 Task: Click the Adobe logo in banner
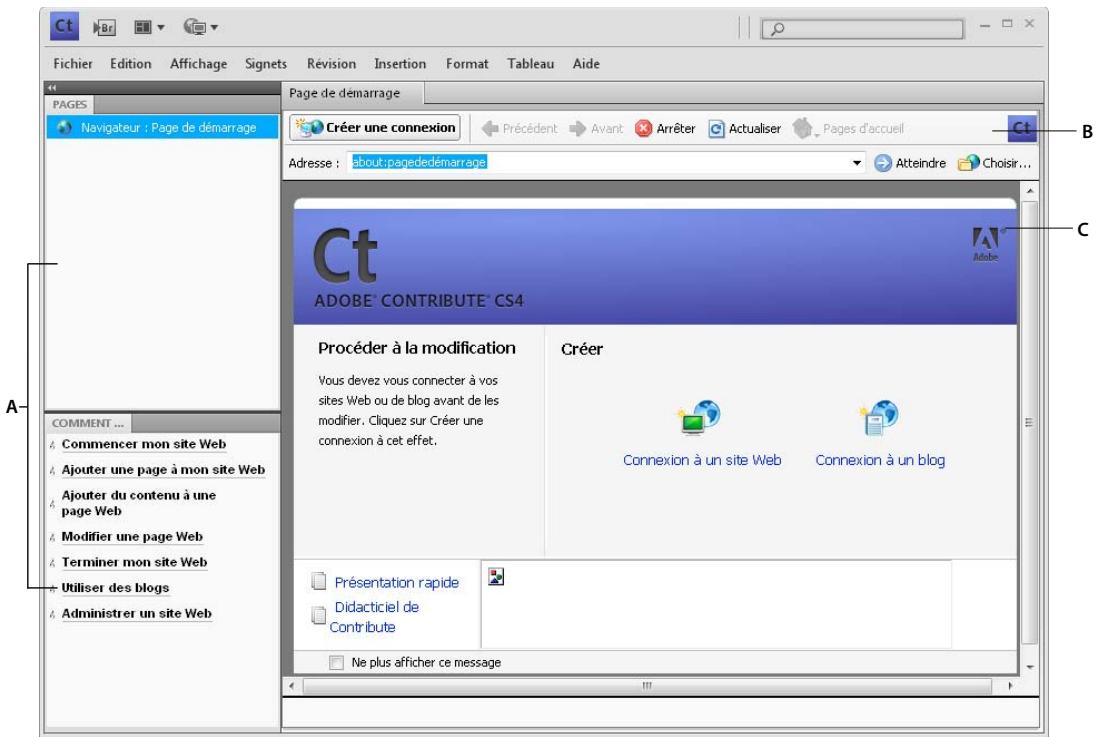click(985, 244)
